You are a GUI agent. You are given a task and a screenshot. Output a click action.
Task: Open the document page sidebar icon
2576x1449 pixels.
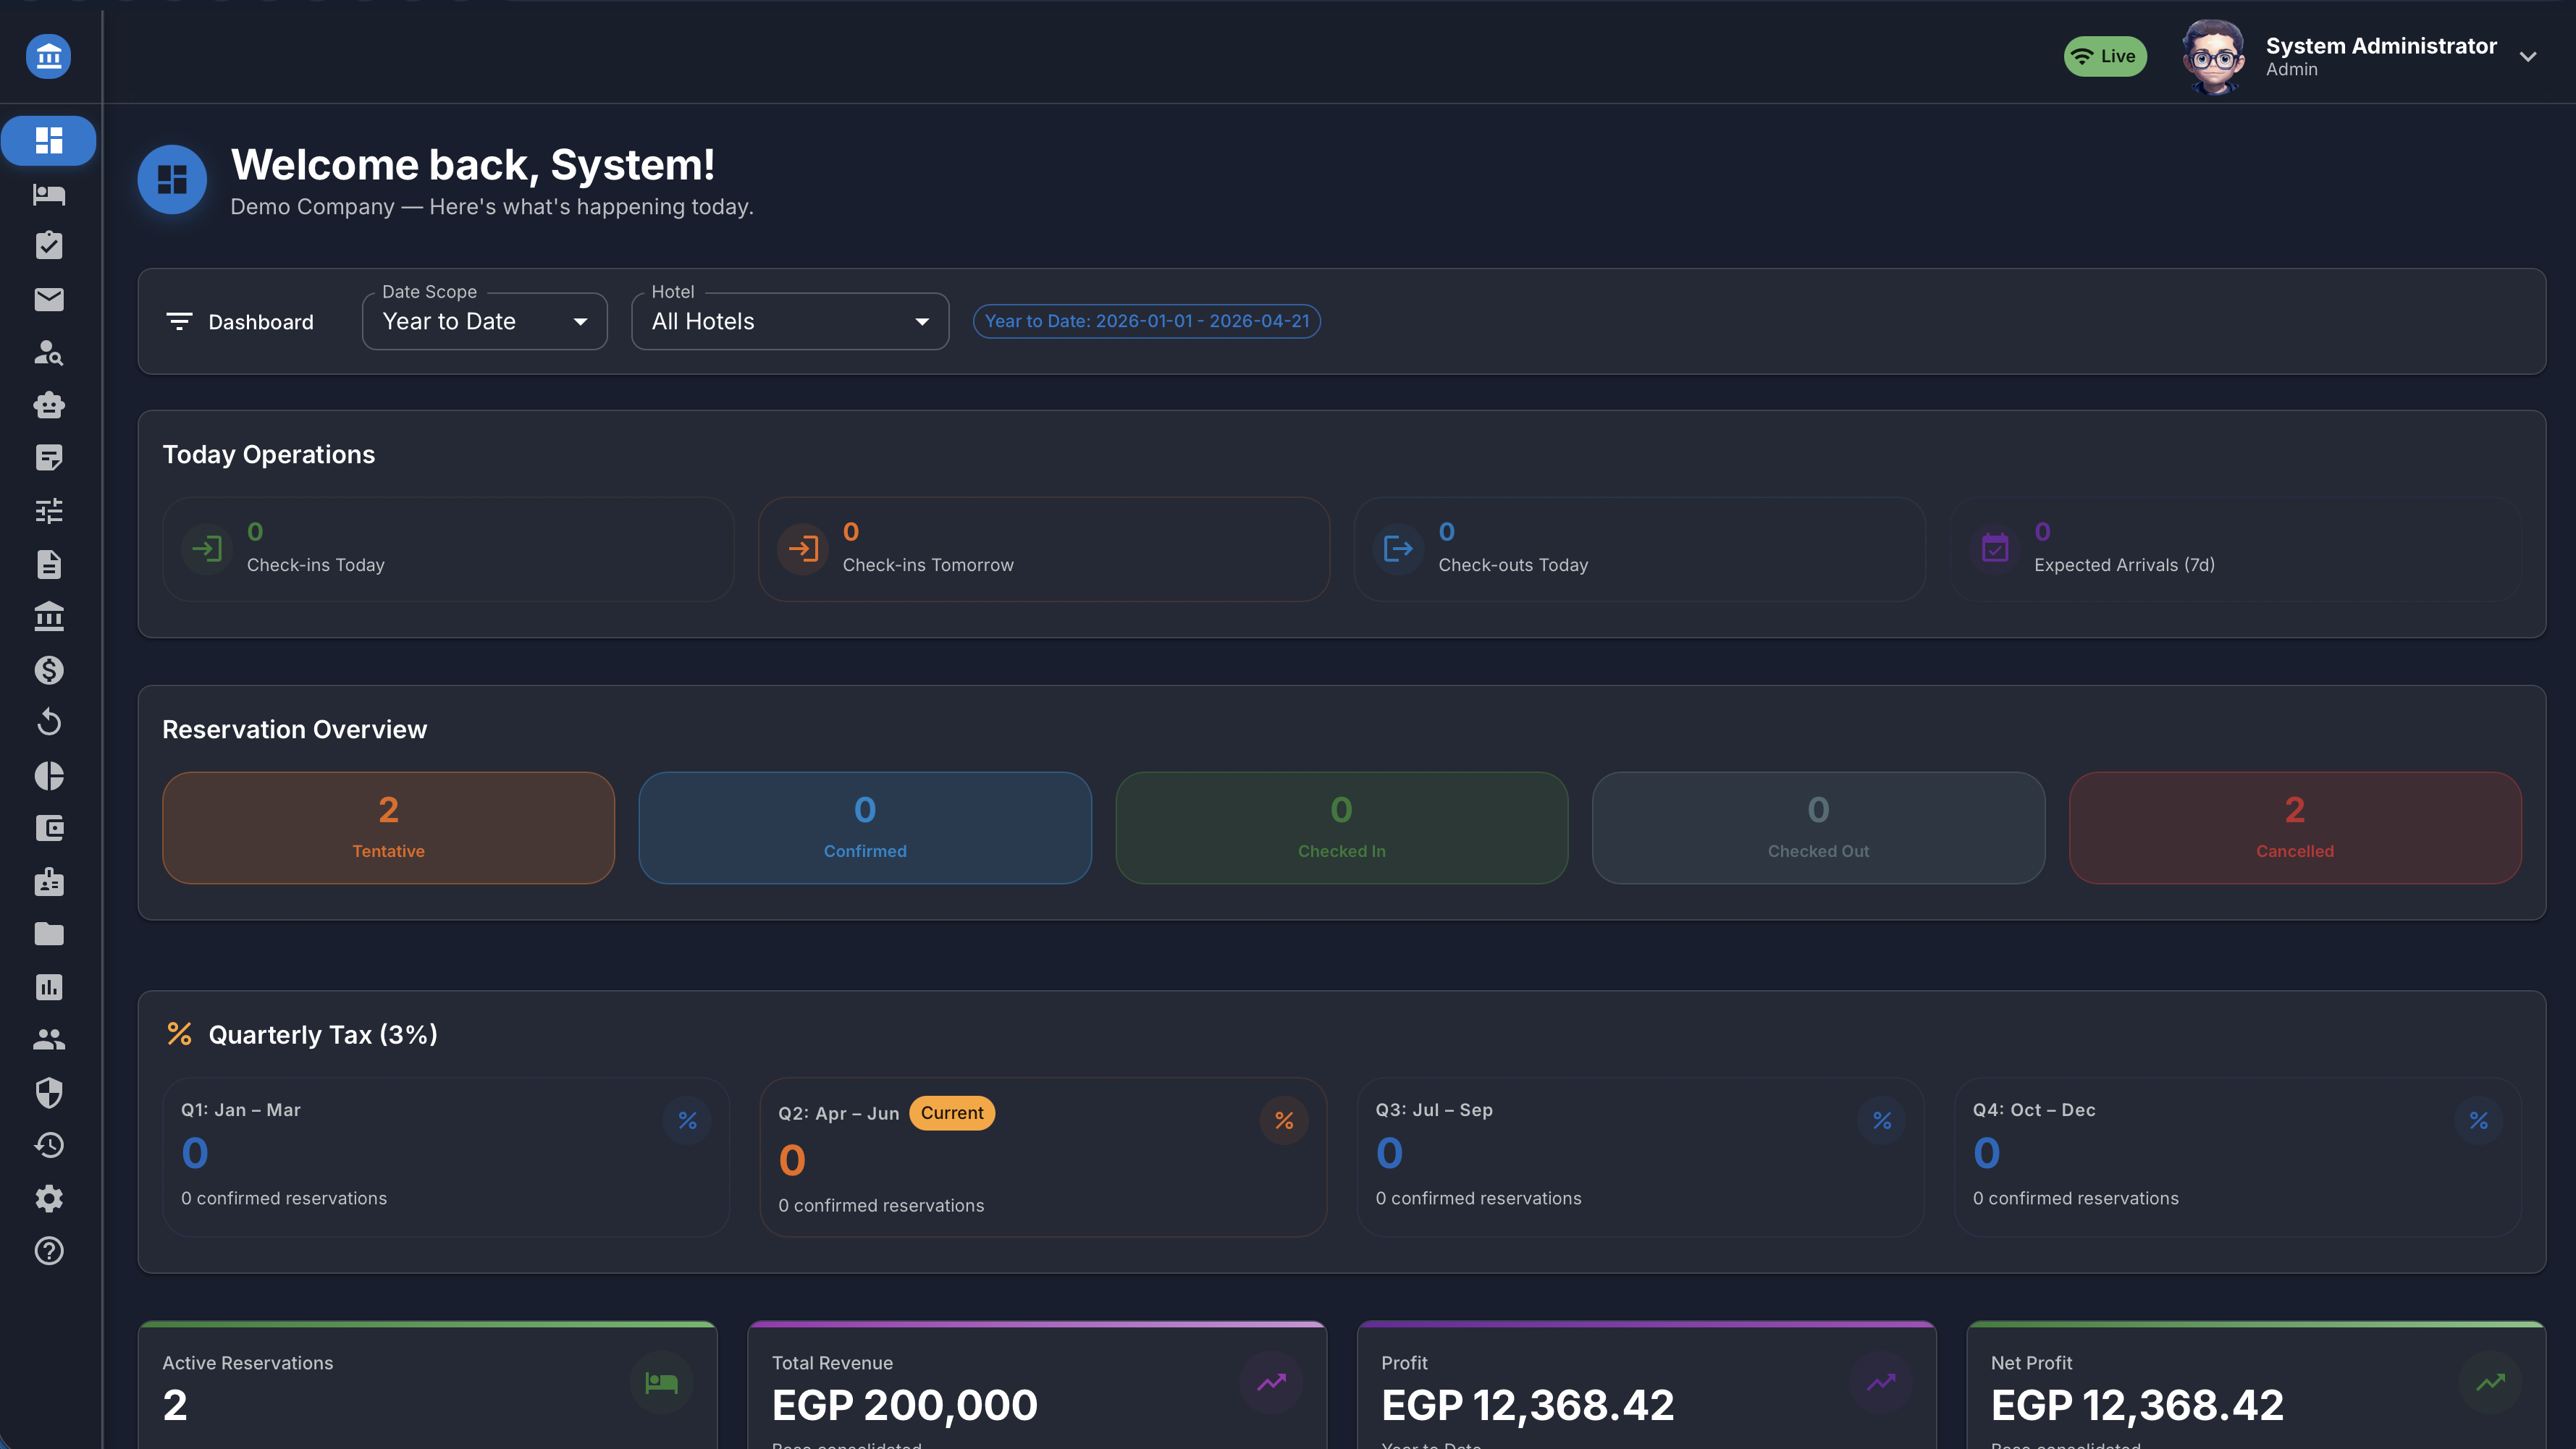(x=48, y=564)
